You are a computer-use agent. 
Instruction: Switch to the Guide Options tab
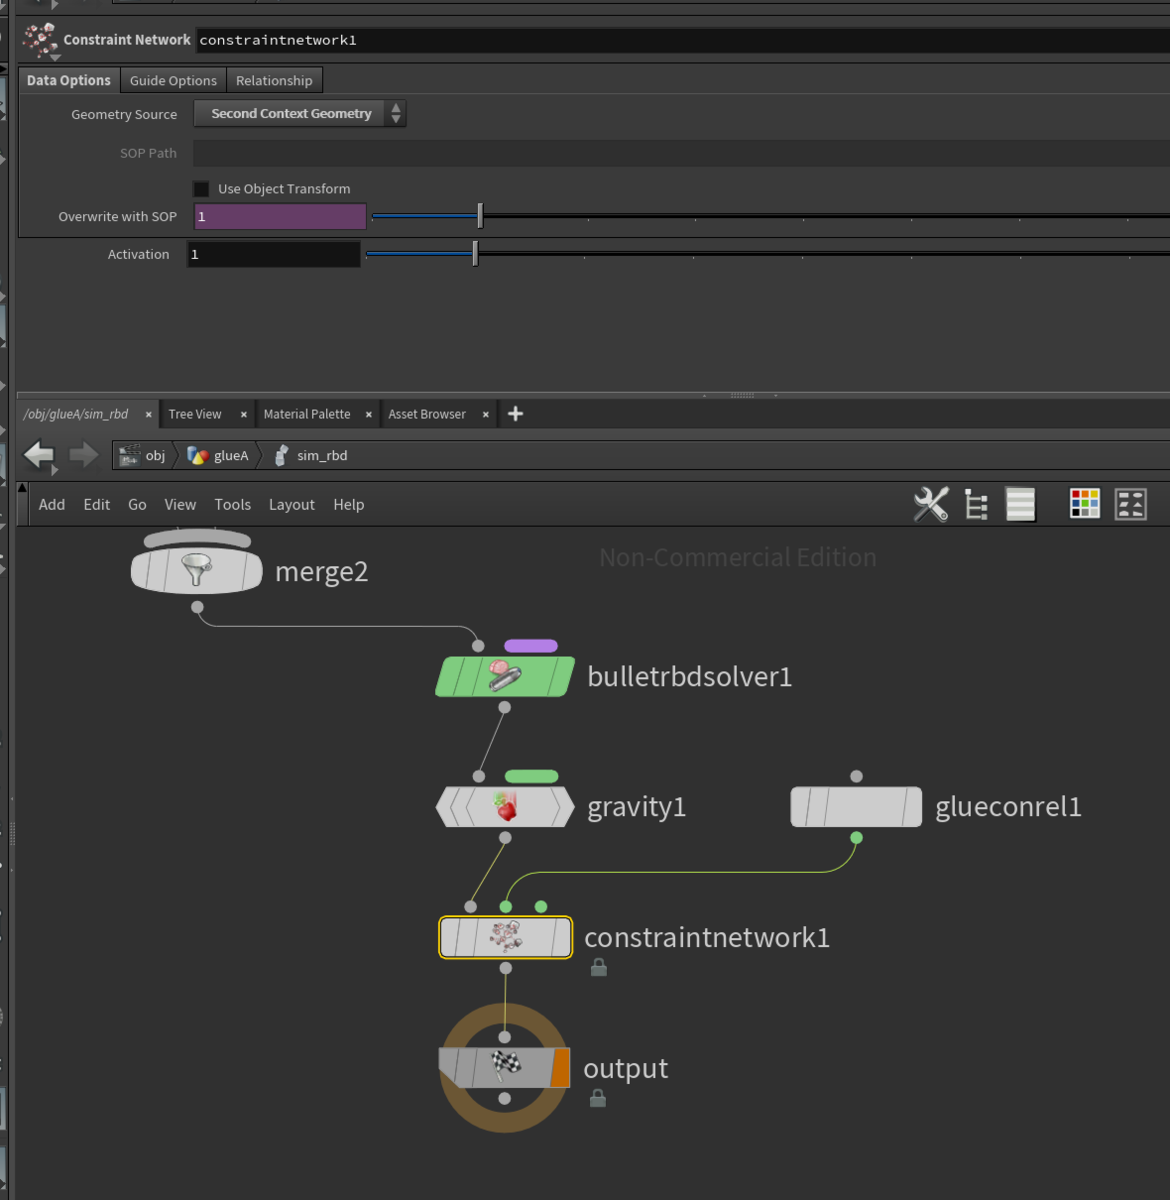coord(173,80)
